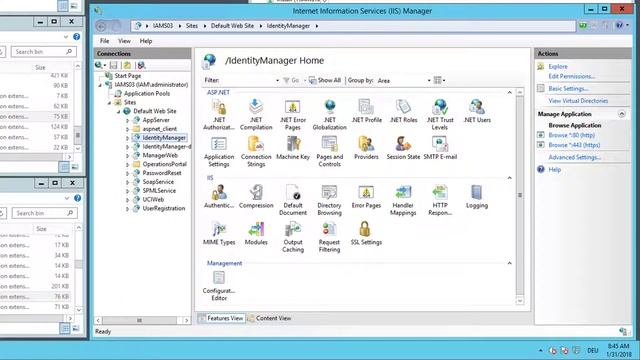The image size is (640, 360).
Task: Collapse the Management group section
Action: click(509, 263)
